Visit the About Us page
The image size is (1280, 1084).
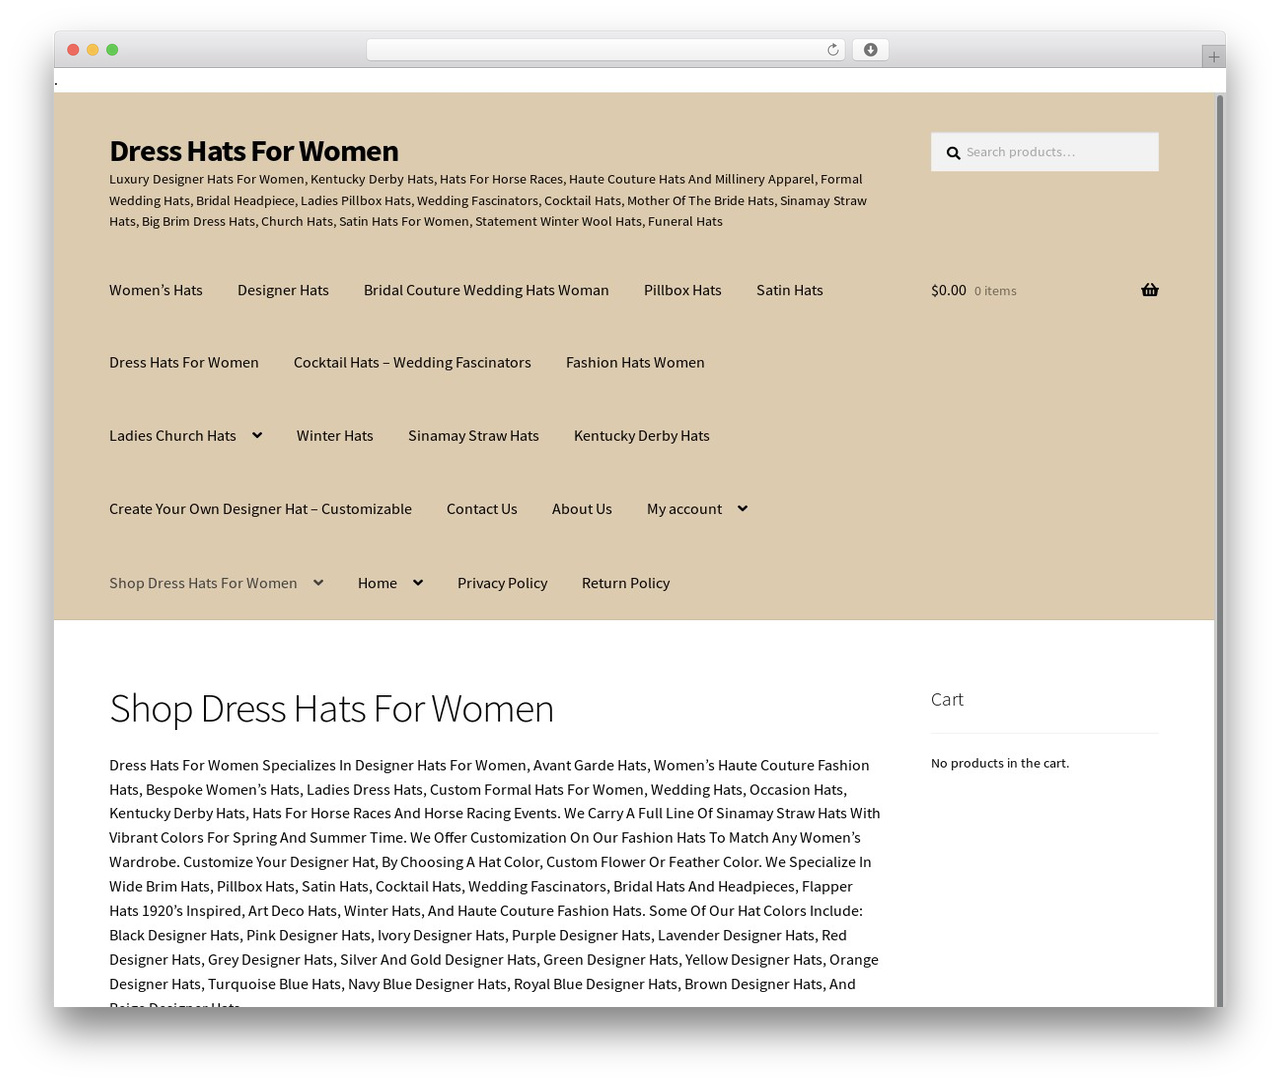[581, 508]
